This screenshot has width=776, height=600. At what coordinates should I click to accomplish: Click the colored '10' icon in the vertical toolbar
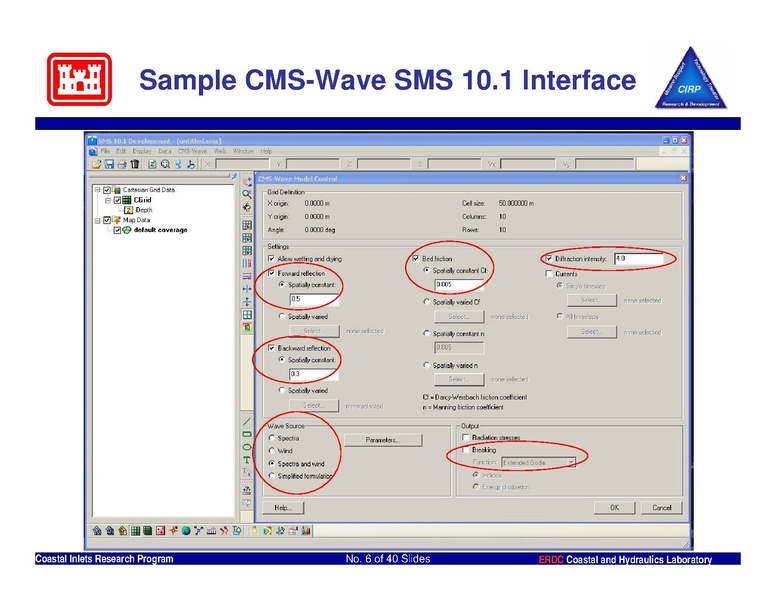(x=246, y=327)
